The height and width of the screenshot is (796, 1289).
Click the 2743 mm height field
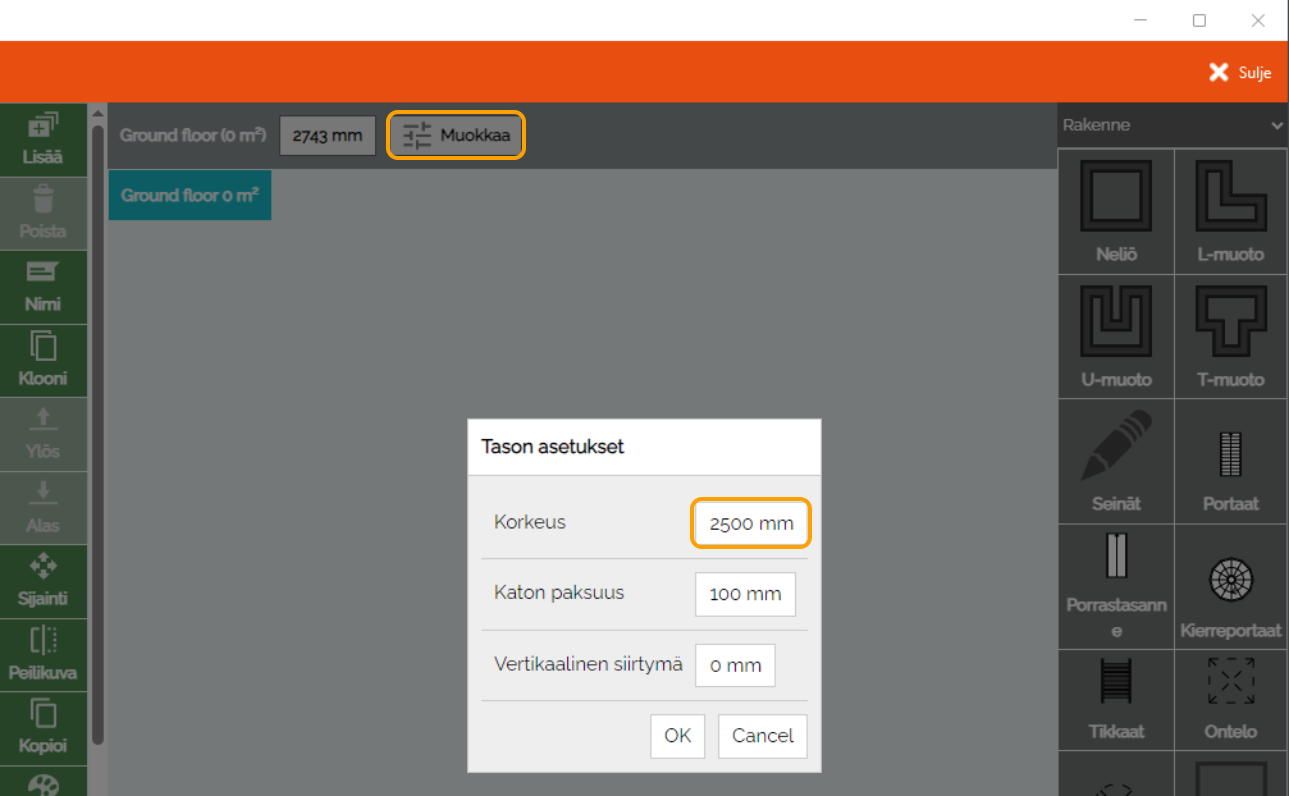coord(327,135)
